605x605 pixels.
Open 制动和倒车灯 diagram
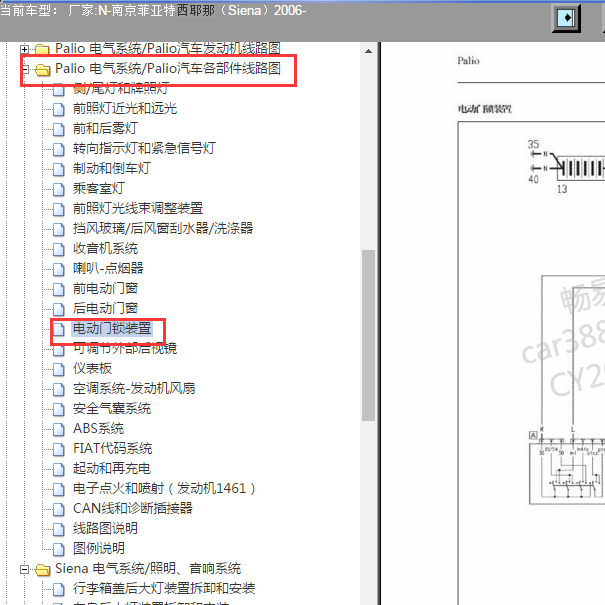(112, 169)
